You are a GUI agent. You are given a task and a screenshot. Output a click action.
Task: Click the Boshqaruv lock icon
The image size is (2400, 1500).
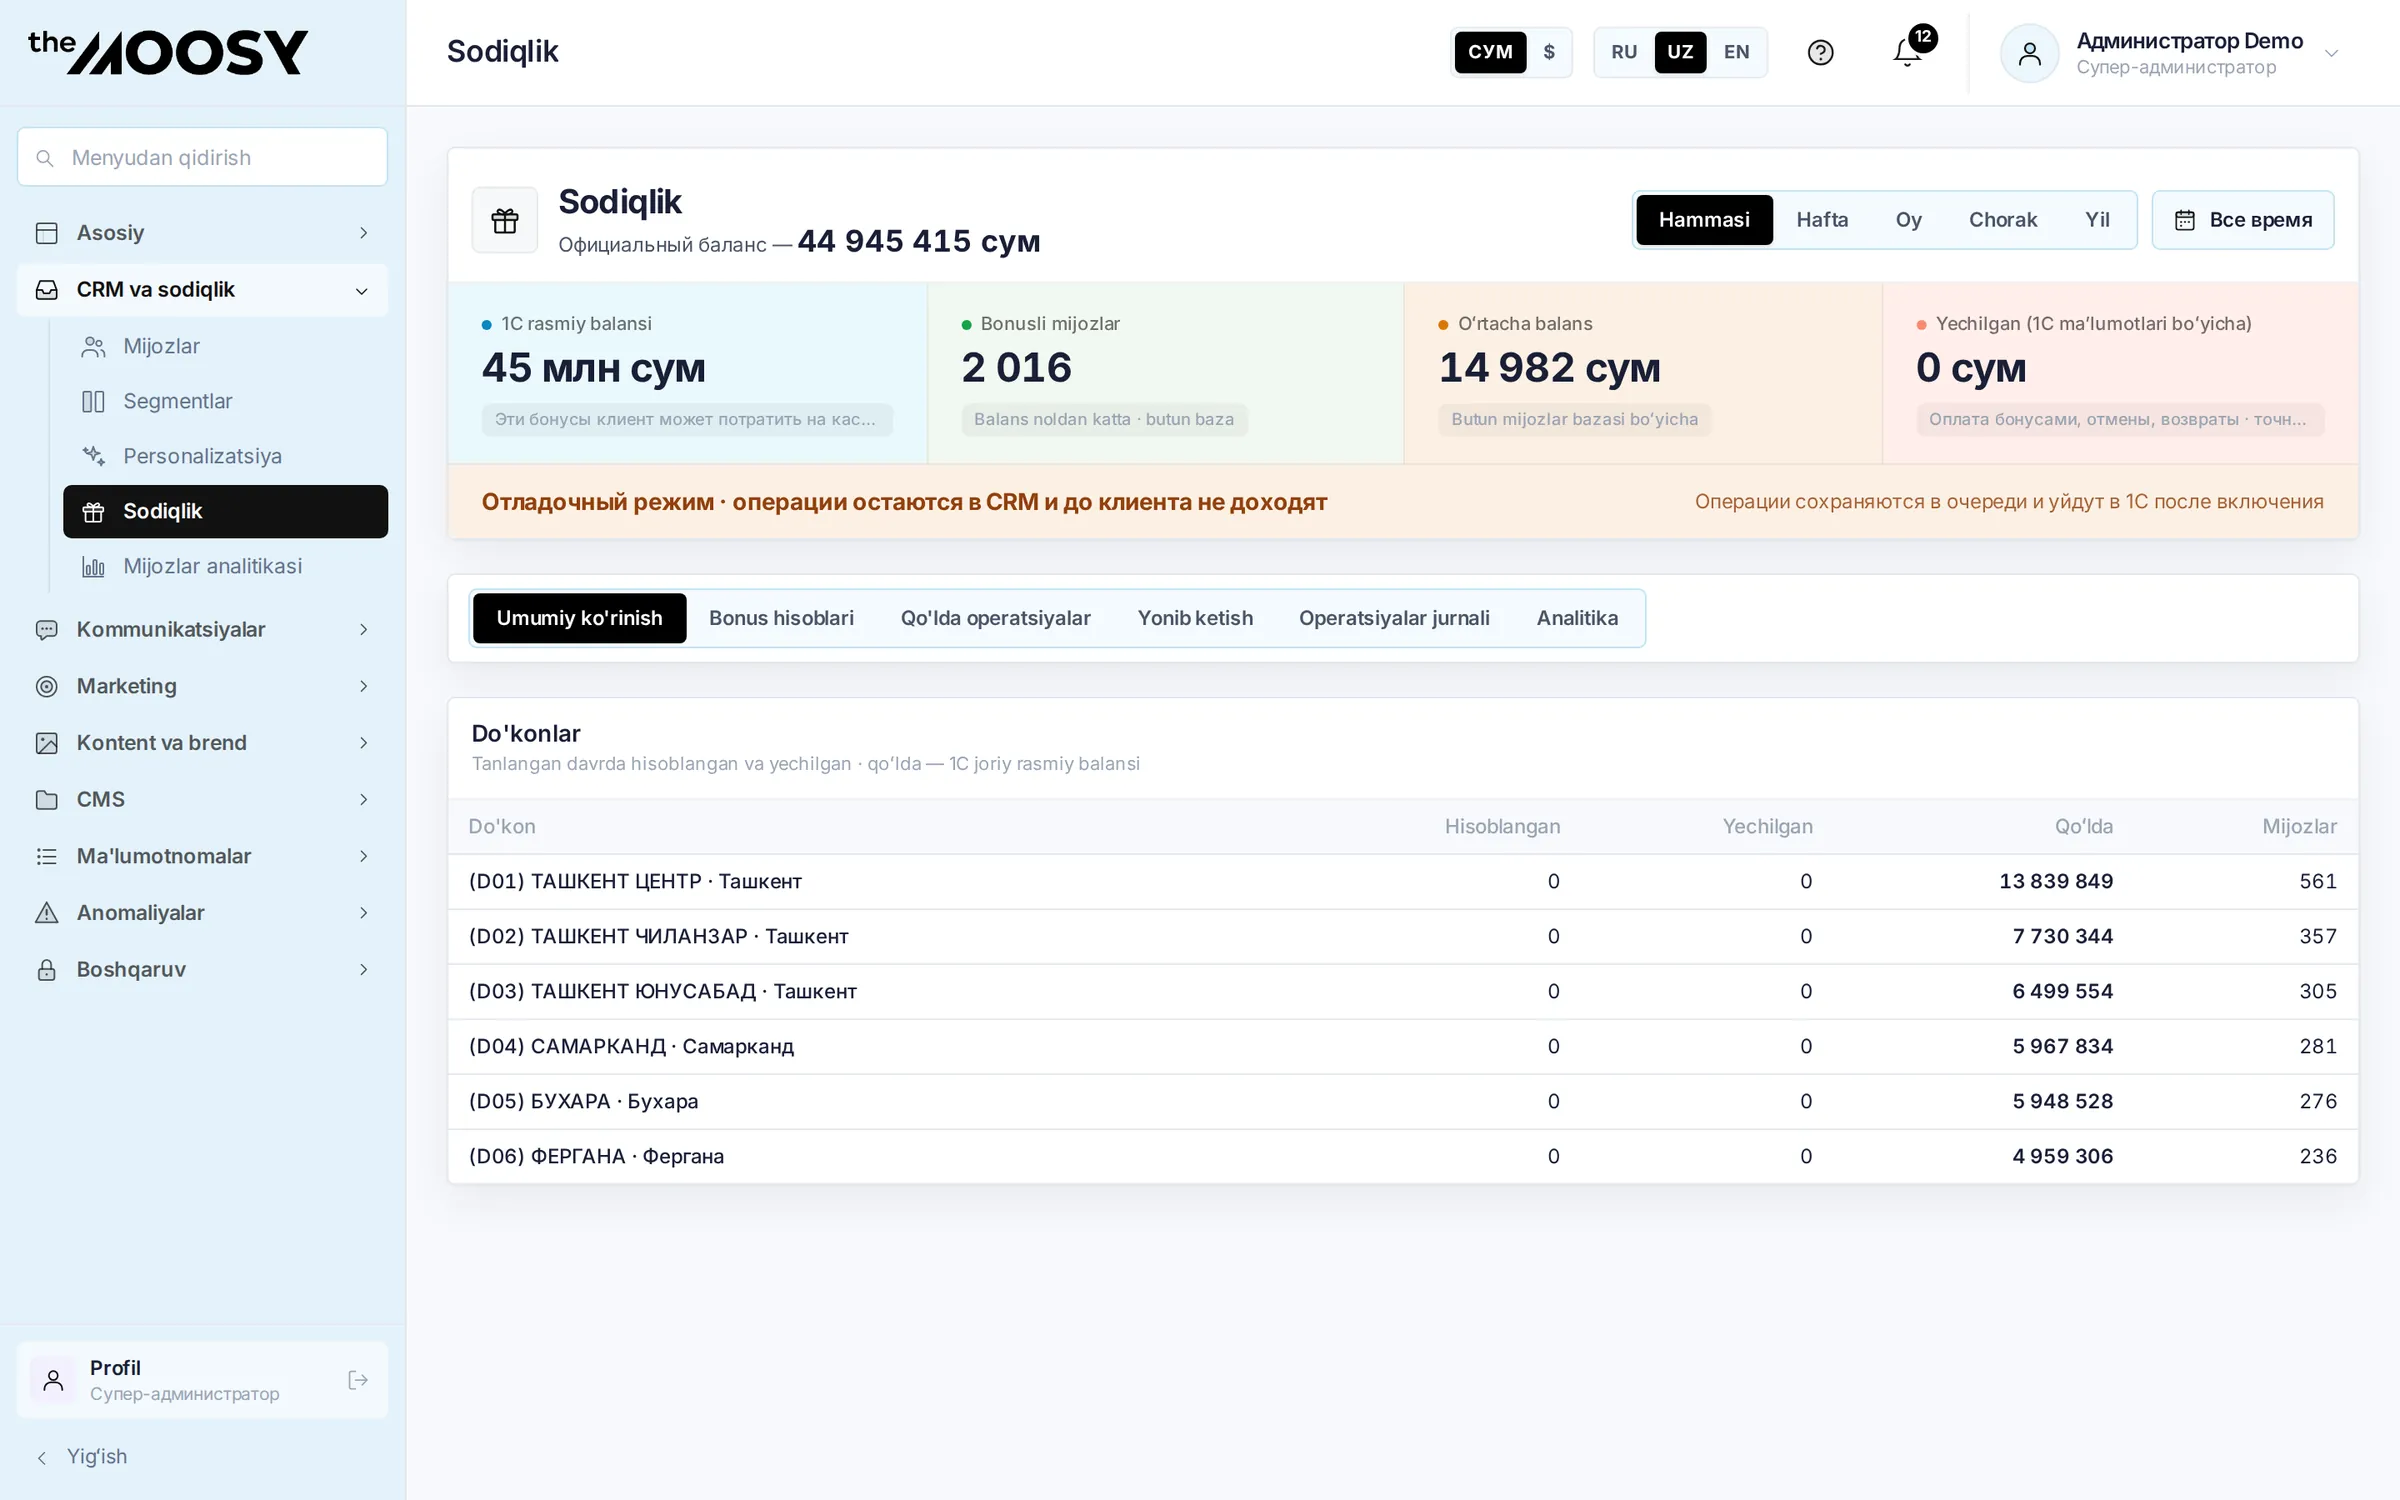(x=46, y=969)
